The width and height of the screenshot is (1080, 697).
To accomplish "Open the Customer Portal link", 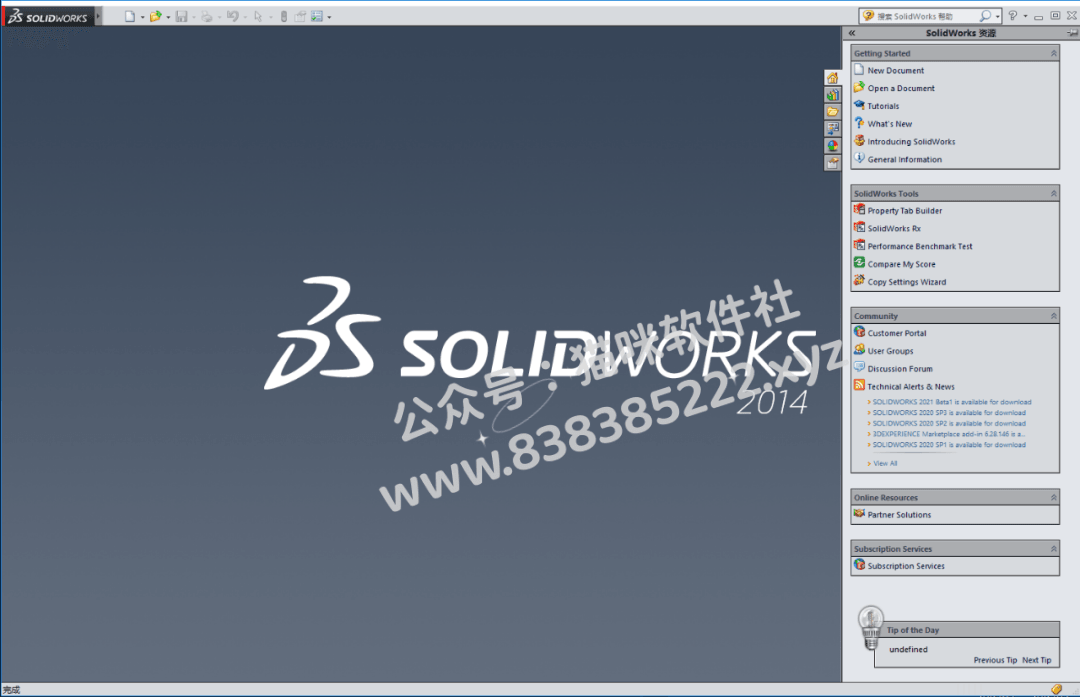I will [896, 333].
